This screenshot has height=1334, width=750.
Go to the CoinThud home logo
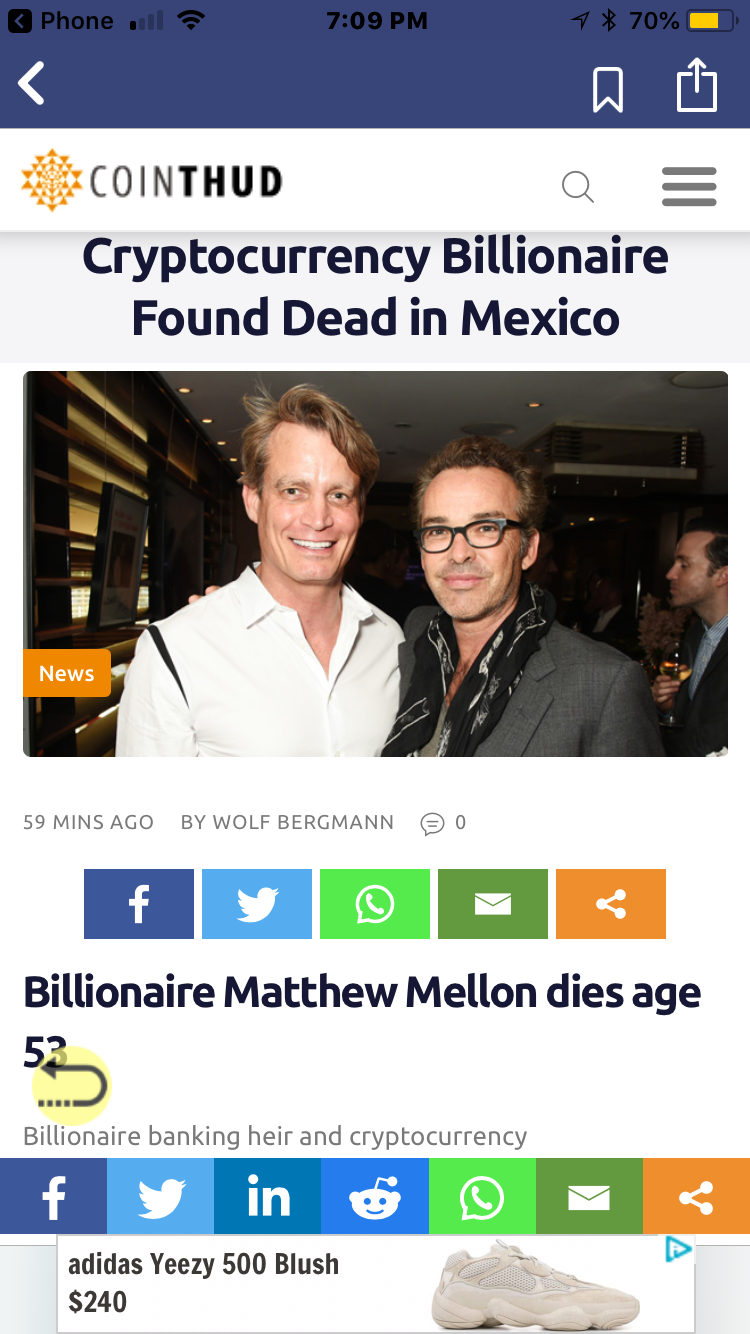[152, 181]
